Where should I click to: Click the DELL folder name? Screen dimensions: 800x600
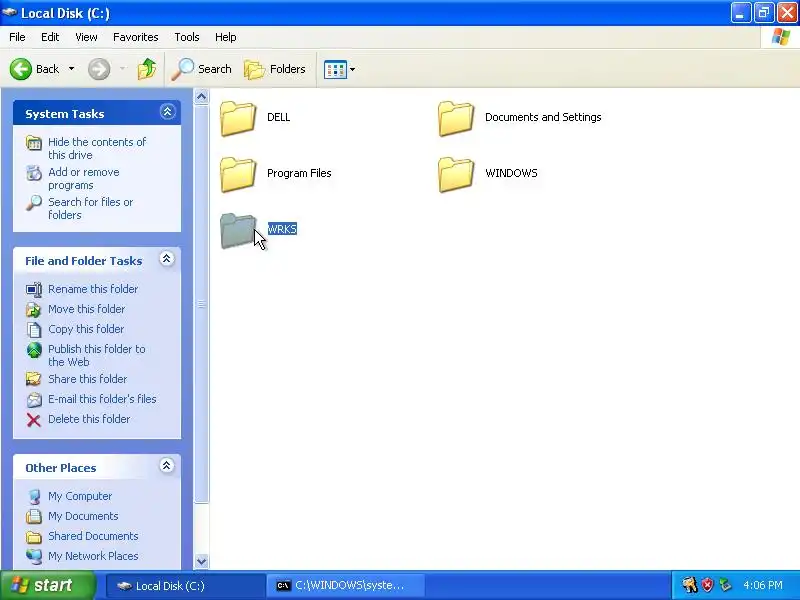click(279, 117)
